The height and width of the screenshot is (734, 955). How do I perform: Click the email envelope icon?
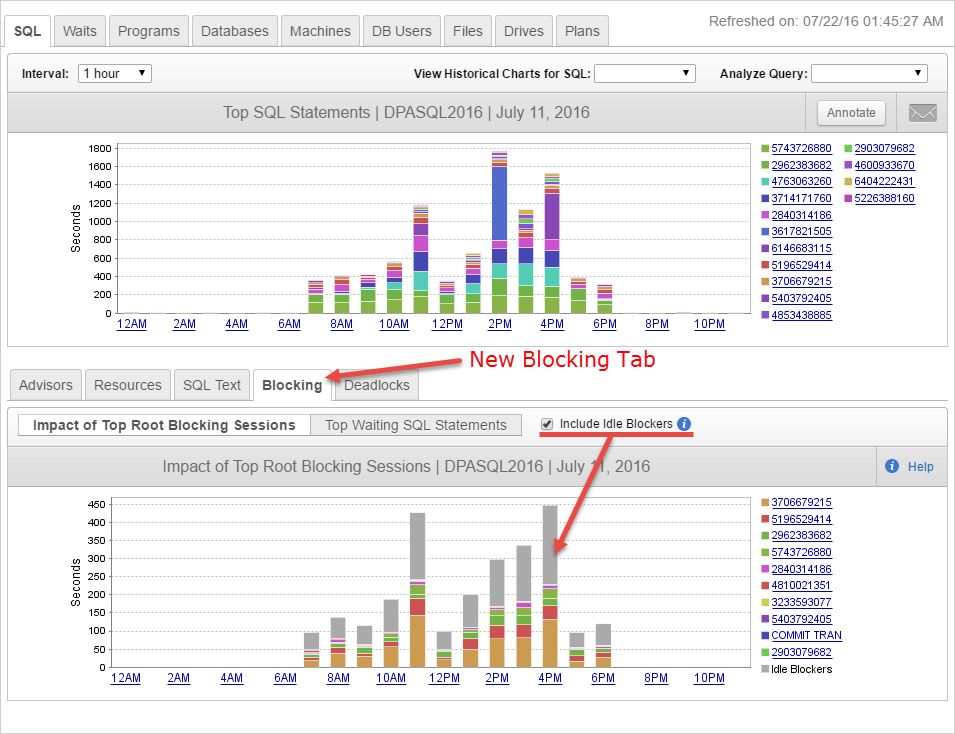pyautogui.click(x=922, y=113)
